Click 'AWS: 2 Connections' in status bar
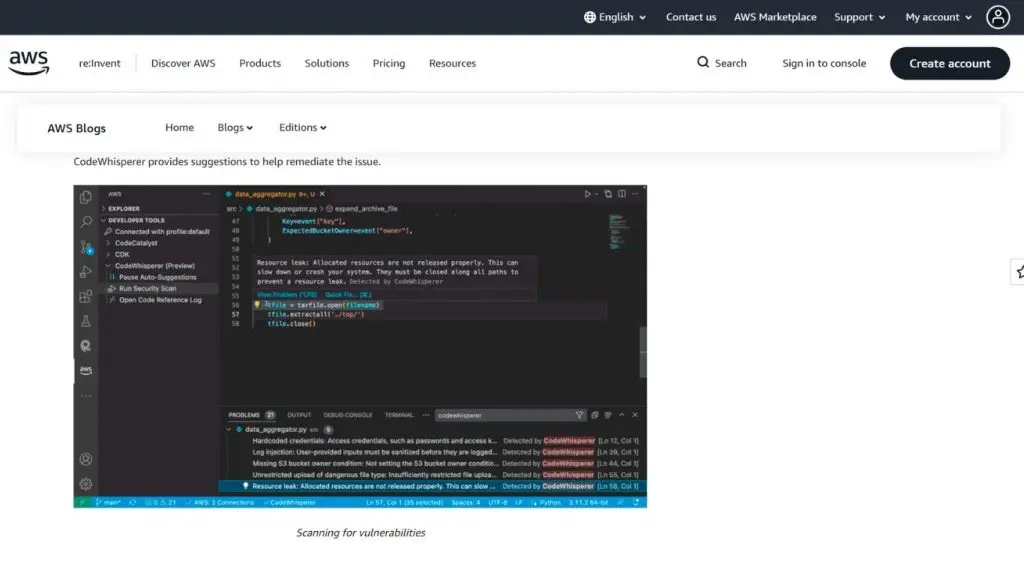Screen dimensions: 1024x576 [x=219, y=502]
